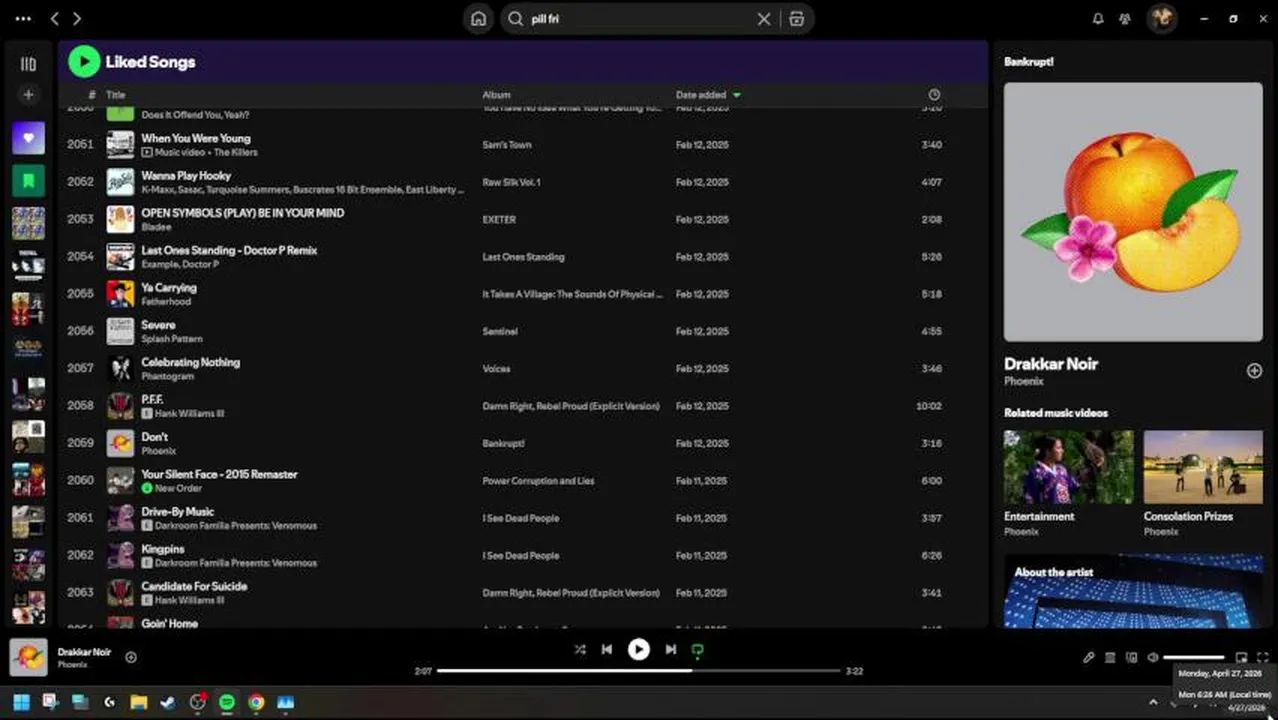
Task: Open the three-dots app menu
Action: (23, 19)
